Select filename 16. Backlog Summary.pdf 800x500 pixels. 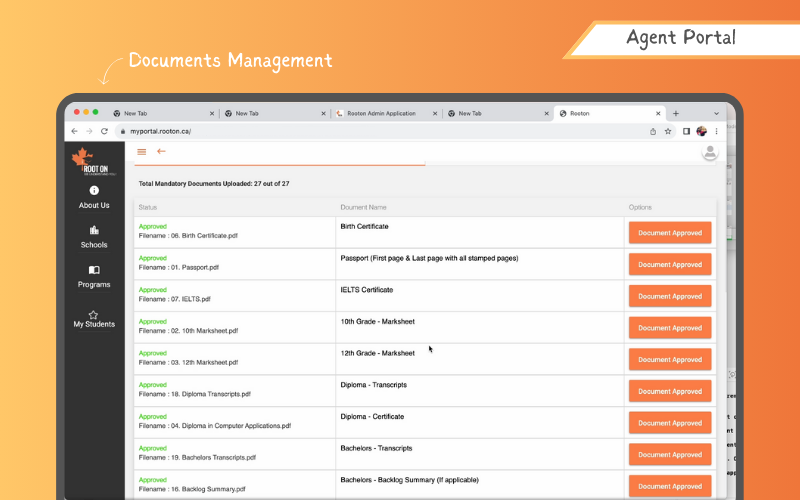(x=192, y=489)
